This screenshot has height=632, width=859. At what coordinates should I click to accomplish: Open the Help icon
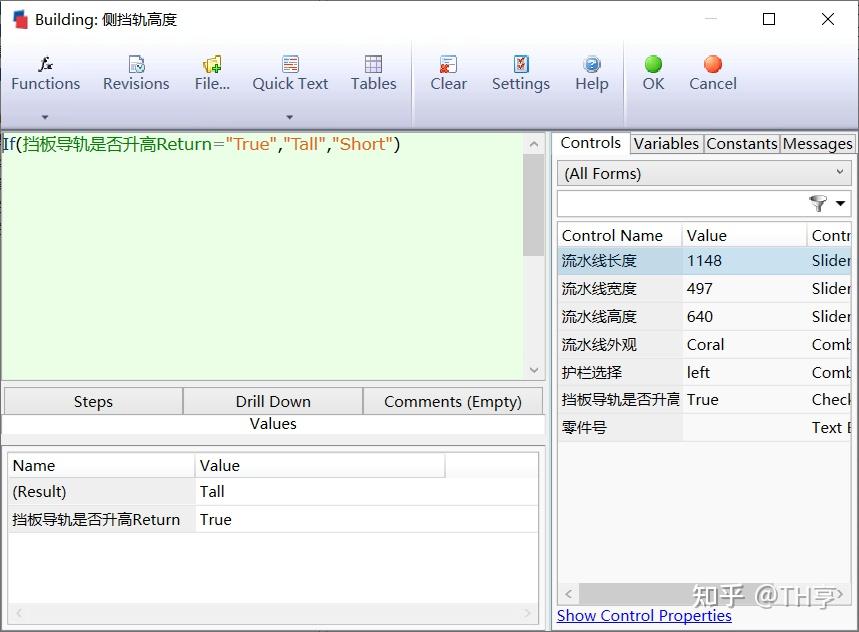(591, 72)
